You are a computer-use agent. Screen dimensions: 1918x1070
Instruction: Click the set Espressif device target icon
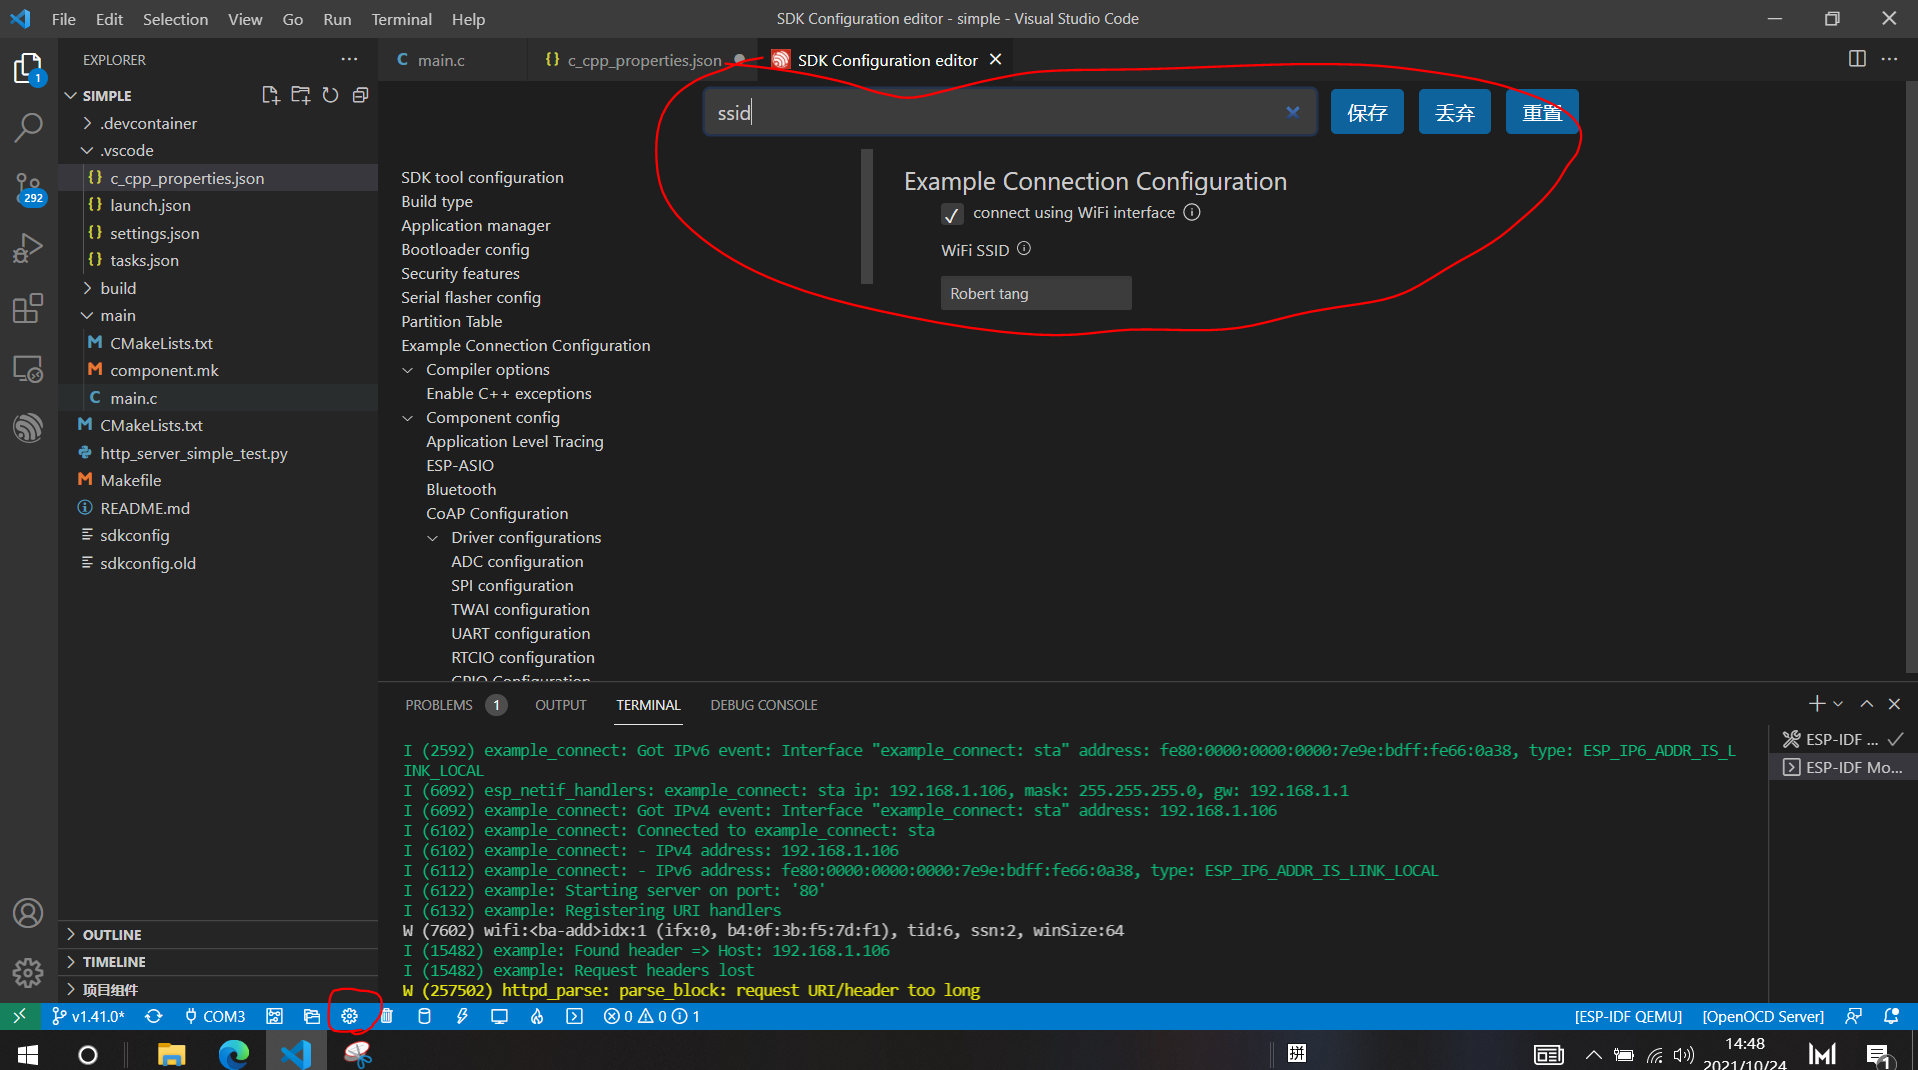click(x=274, y=1016)
